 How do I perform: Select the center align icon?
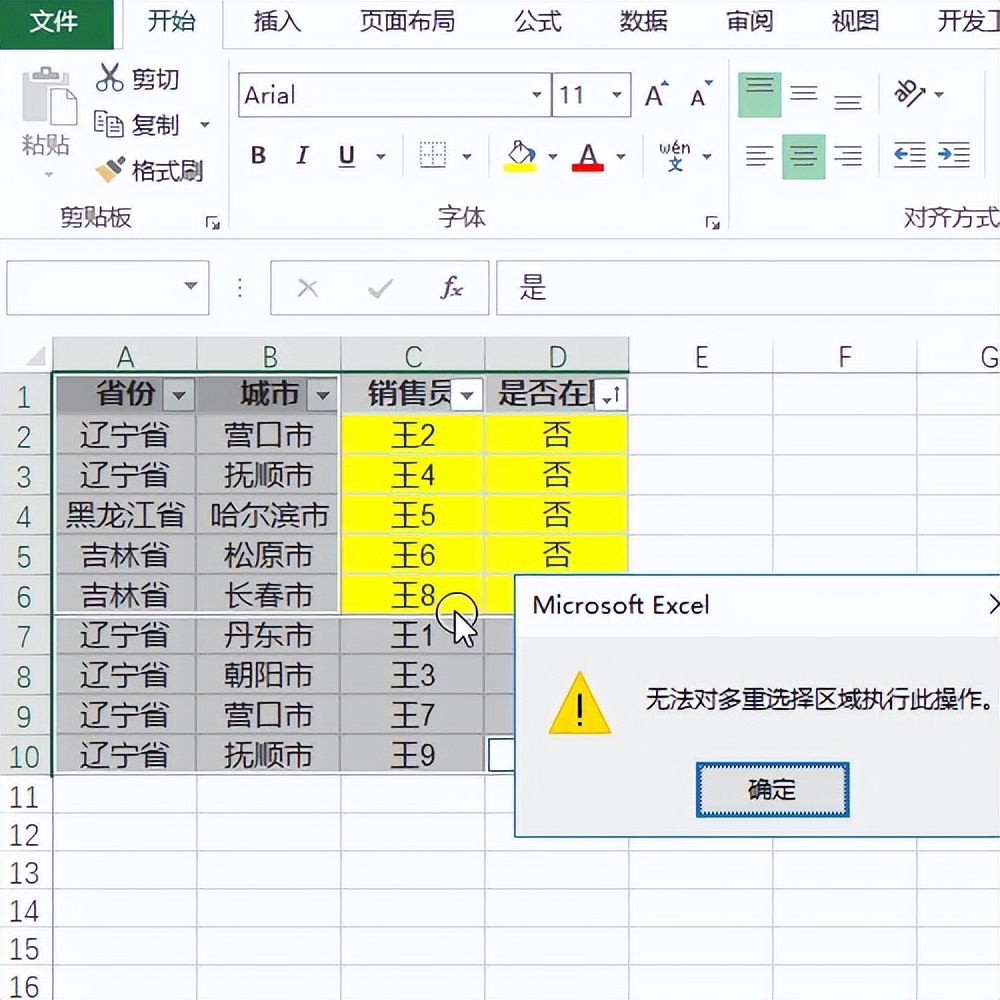pyautogui.click(x=803, y=156)
